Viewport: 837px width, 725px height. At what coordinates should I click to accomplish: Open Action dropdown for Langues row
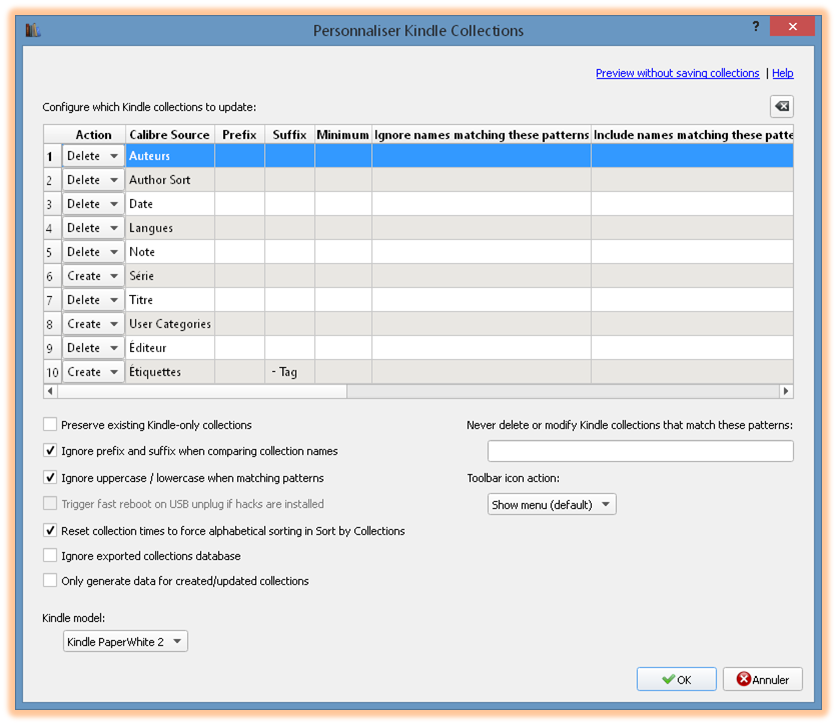click(93, 228)
